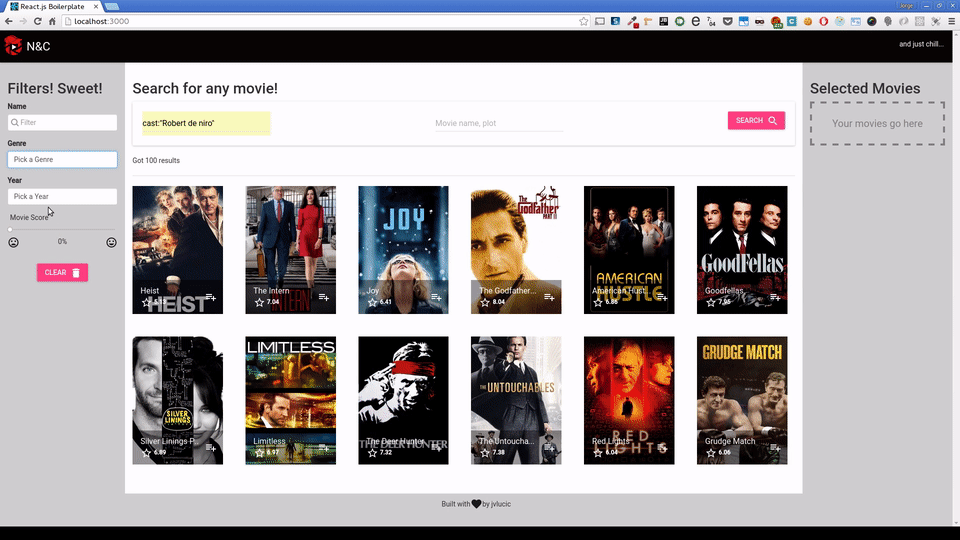The height and width of the screenshot is (540, 960).
Task: Click the and just chill... text
Action: point(921,44)
